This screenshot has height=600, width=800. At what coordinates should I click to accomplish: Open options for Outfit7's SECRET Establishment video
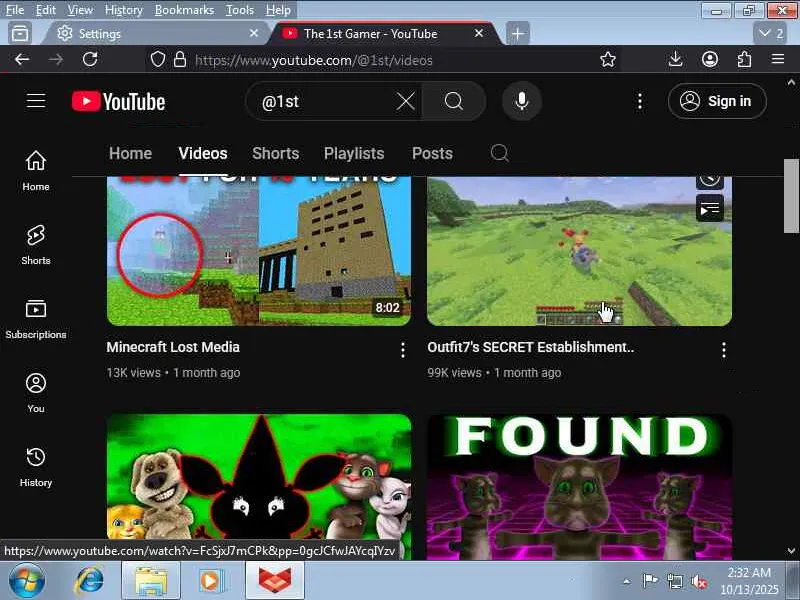pyautogui.click(x=723, y=350)
